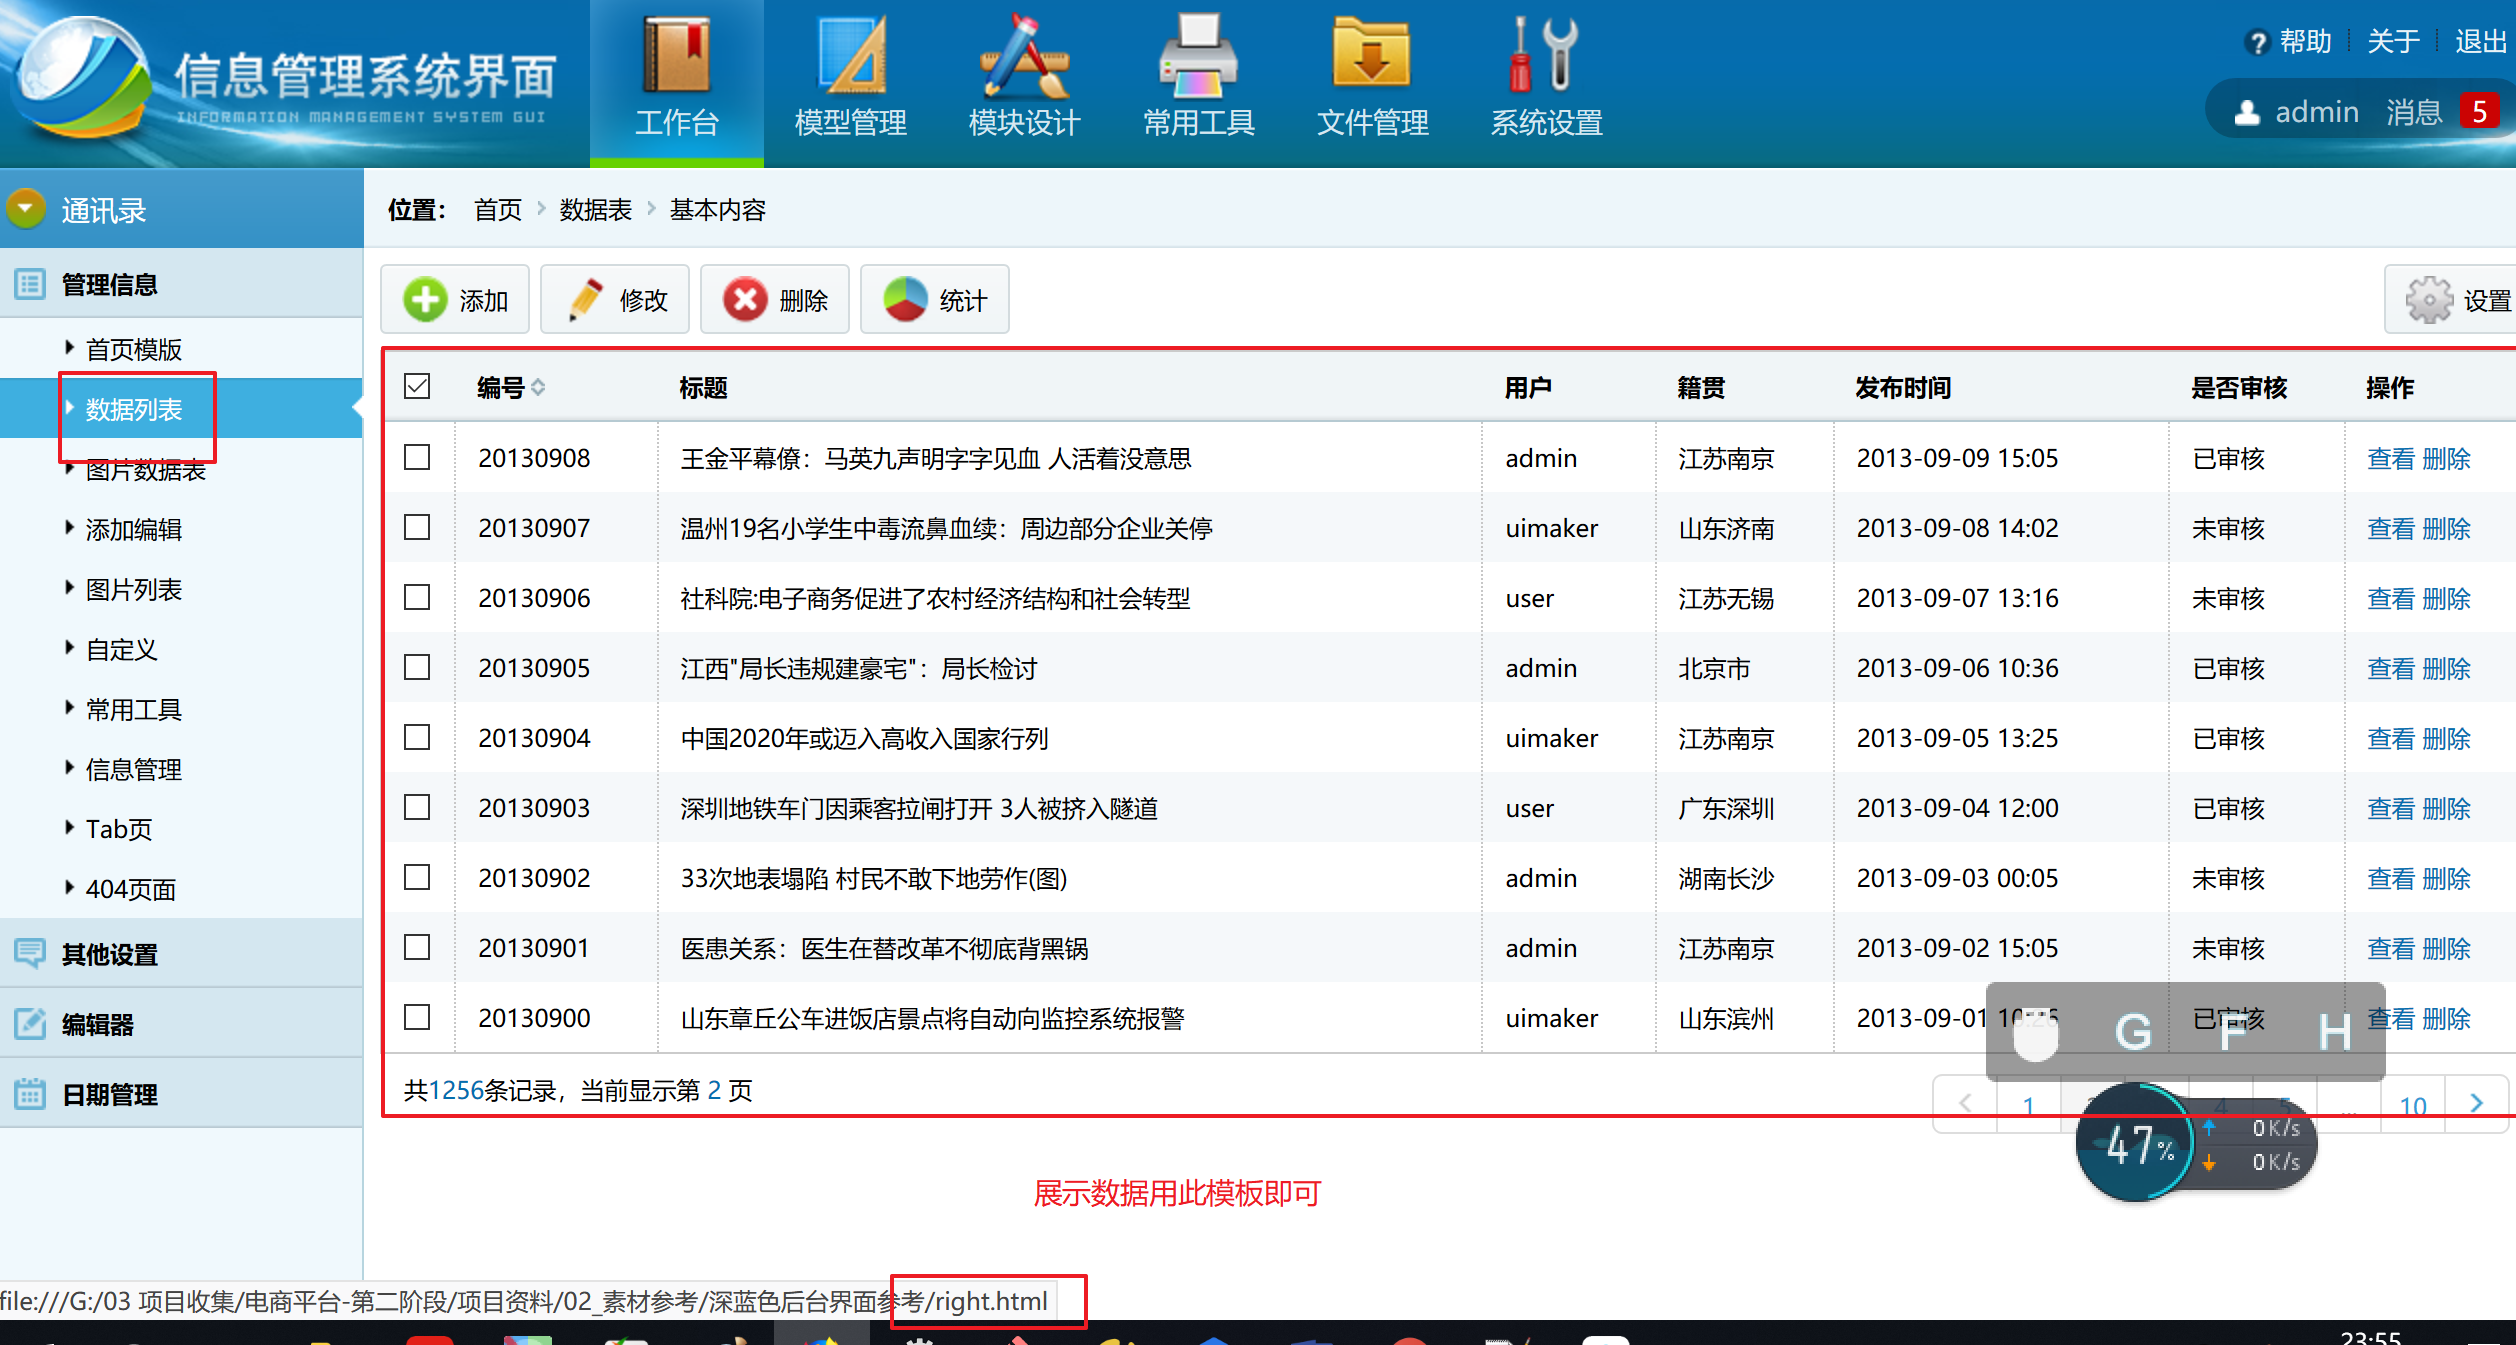
Task: Collapse the 通讯录 section arrow
Action: (26, 209)
